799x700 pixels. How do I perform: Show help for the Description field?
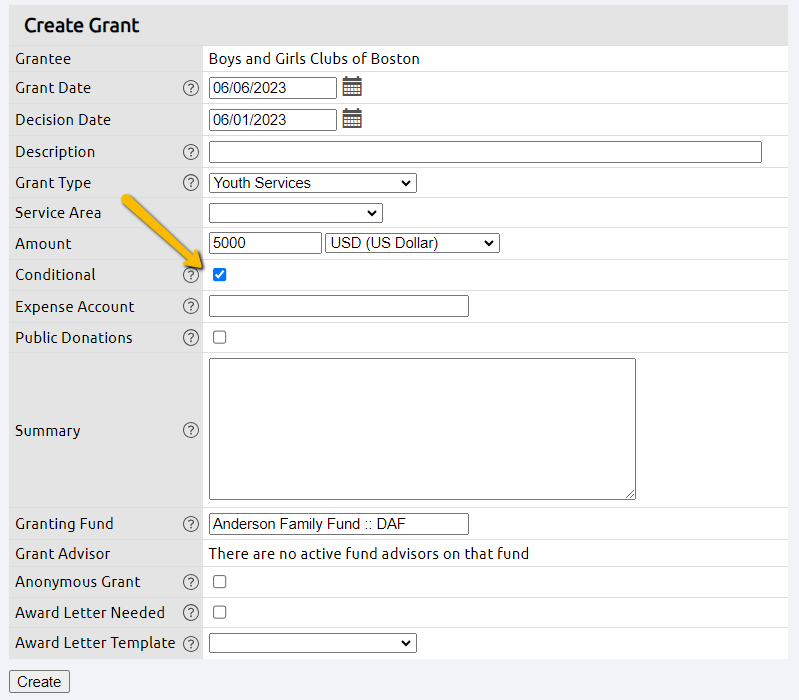coord(191,152)
